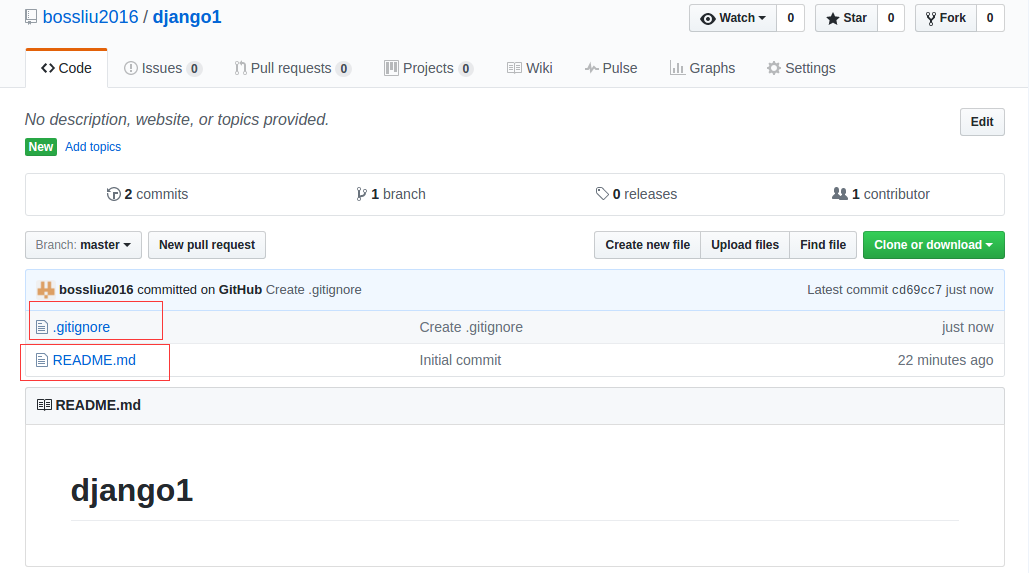Image resolution: width=1029 pixels, height=573 pixels.
Task: Open the latest commit hash cd69cc7
Action: click(916, 290)
